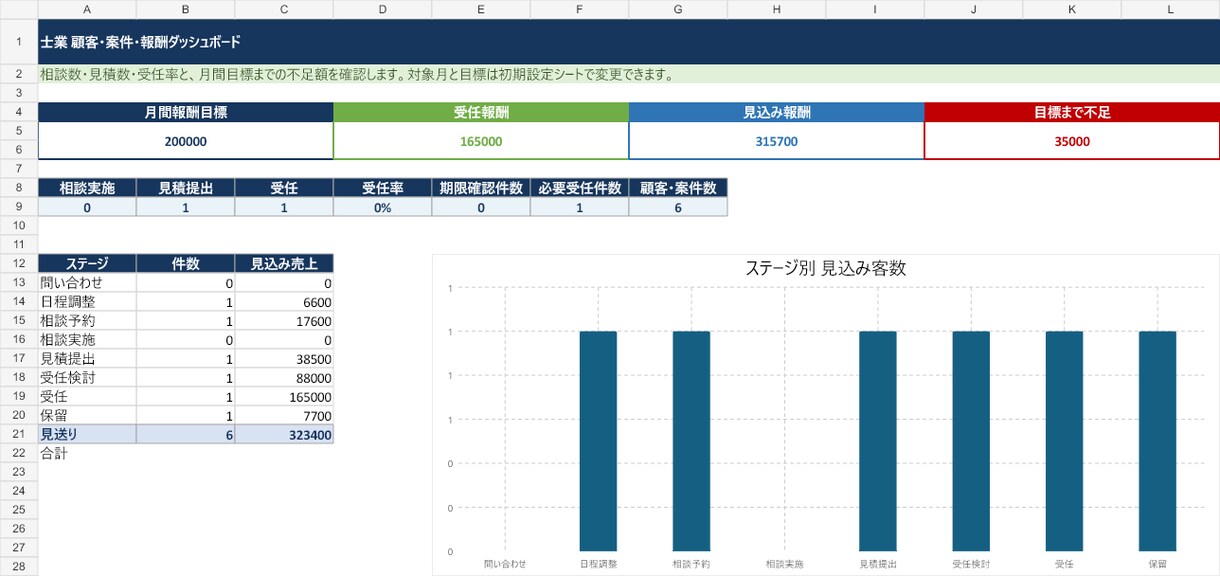This screenshot has height=576, width=1220.
Task: Select the 相談実施 KPI header in row 8
Action: pos(87,188)
